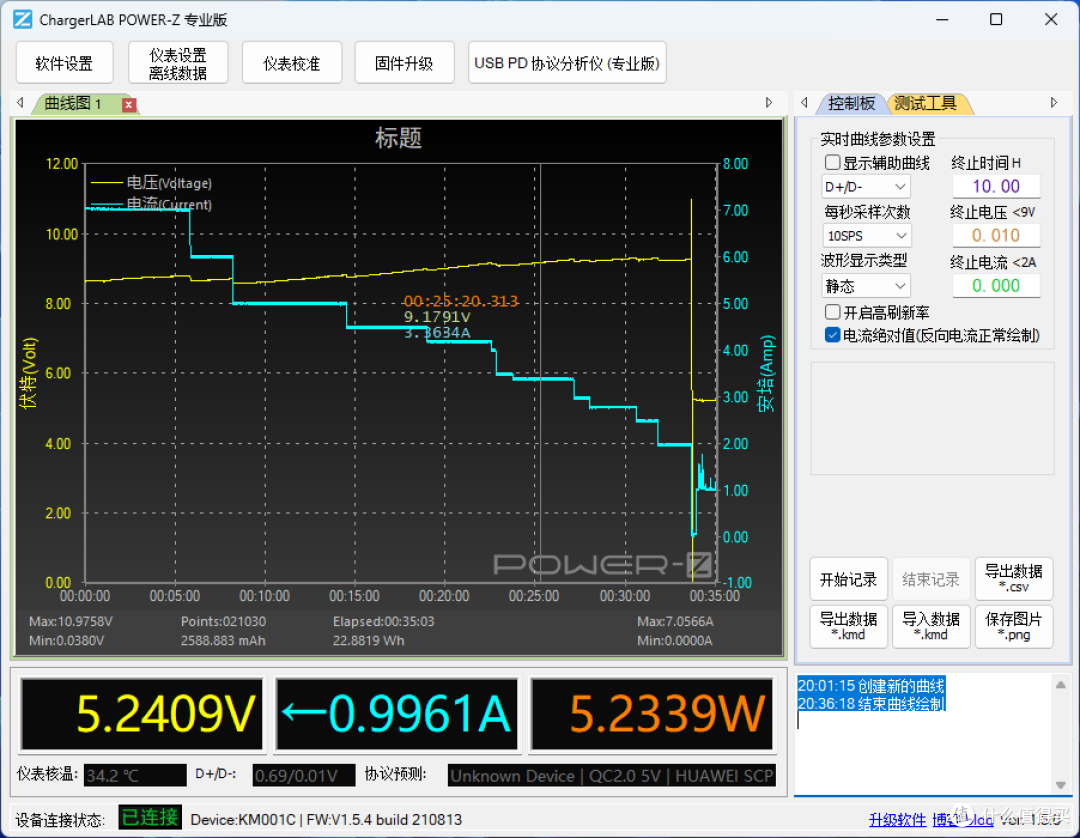
Task: Enable 开启高刷新率 checkbox
Action: [x=832, y=312]
